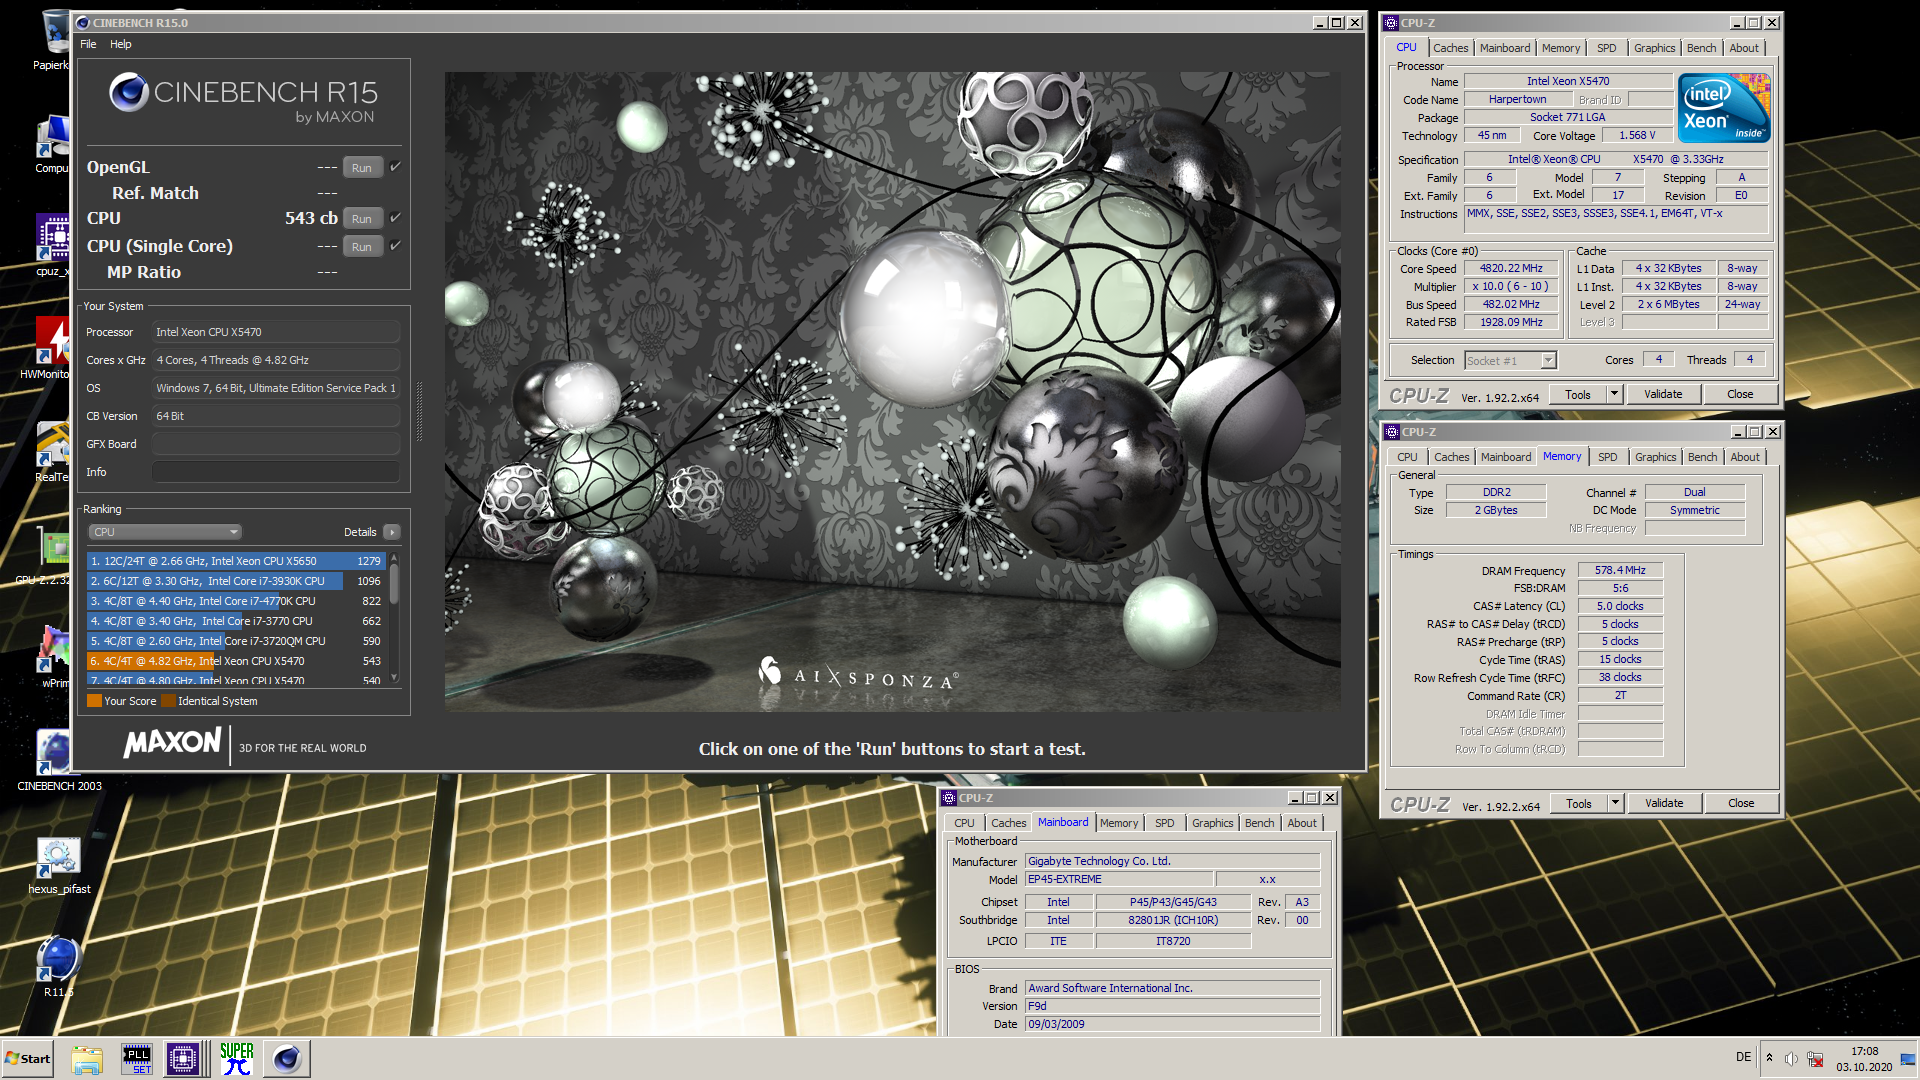Click the Core Speed value 4820.22 MHz
This screenshot has height=1080, width=1920.
(1511, 268)
